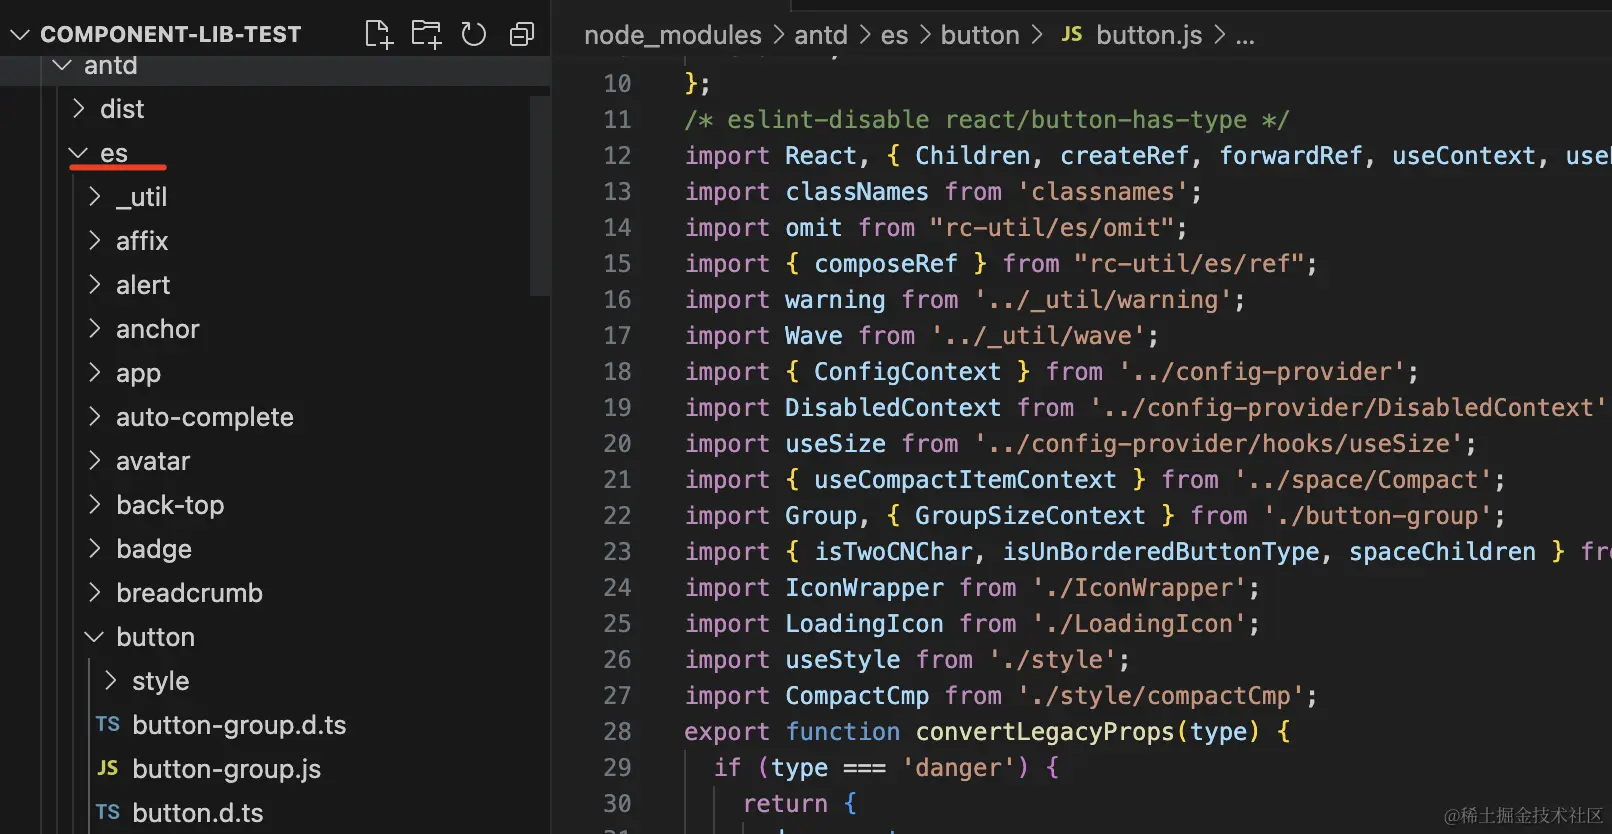Viewport: 1612px width, 834px height.
Task: Select antd in the breadcrumb path
Action: [x=821, y=35]
